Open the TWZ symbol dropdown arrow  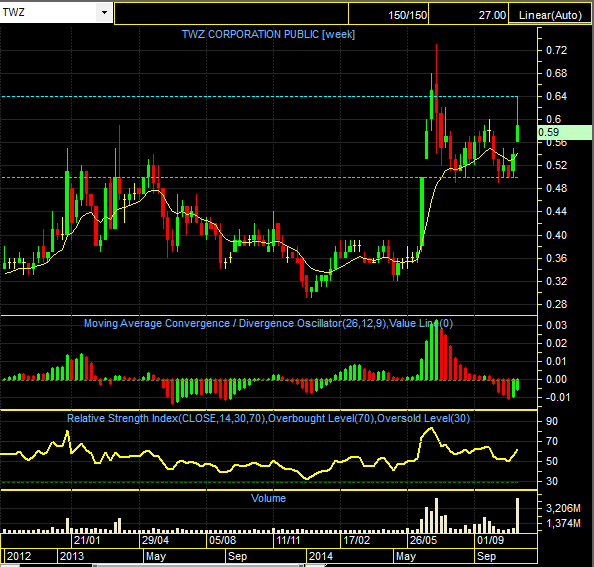(x=104, y=12)
